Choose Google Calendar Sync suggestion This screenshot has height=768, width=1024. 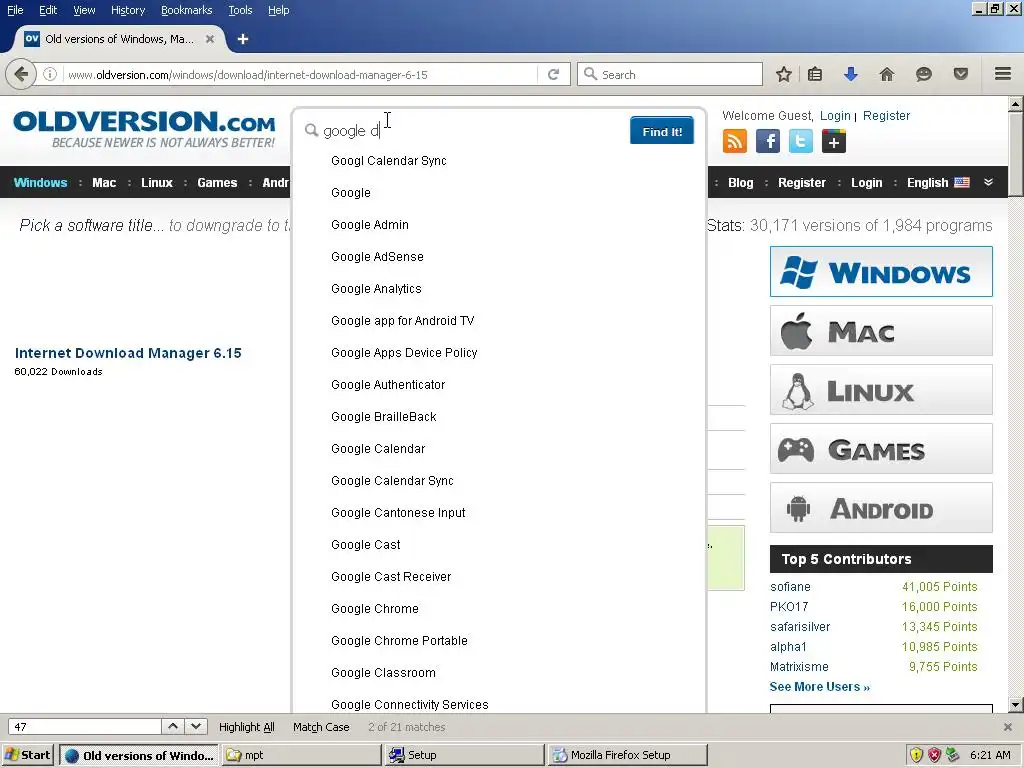pos(392,481)
